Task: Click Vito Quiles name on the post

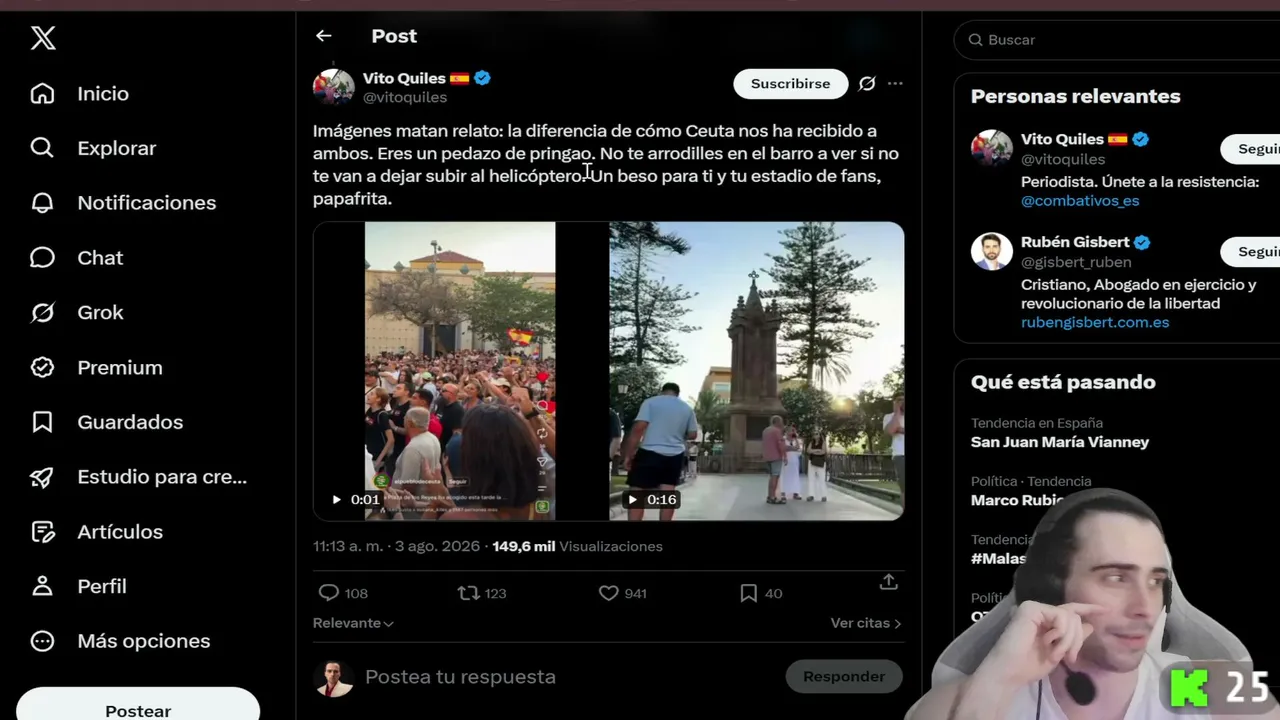Action: click(x=404, y=78)
